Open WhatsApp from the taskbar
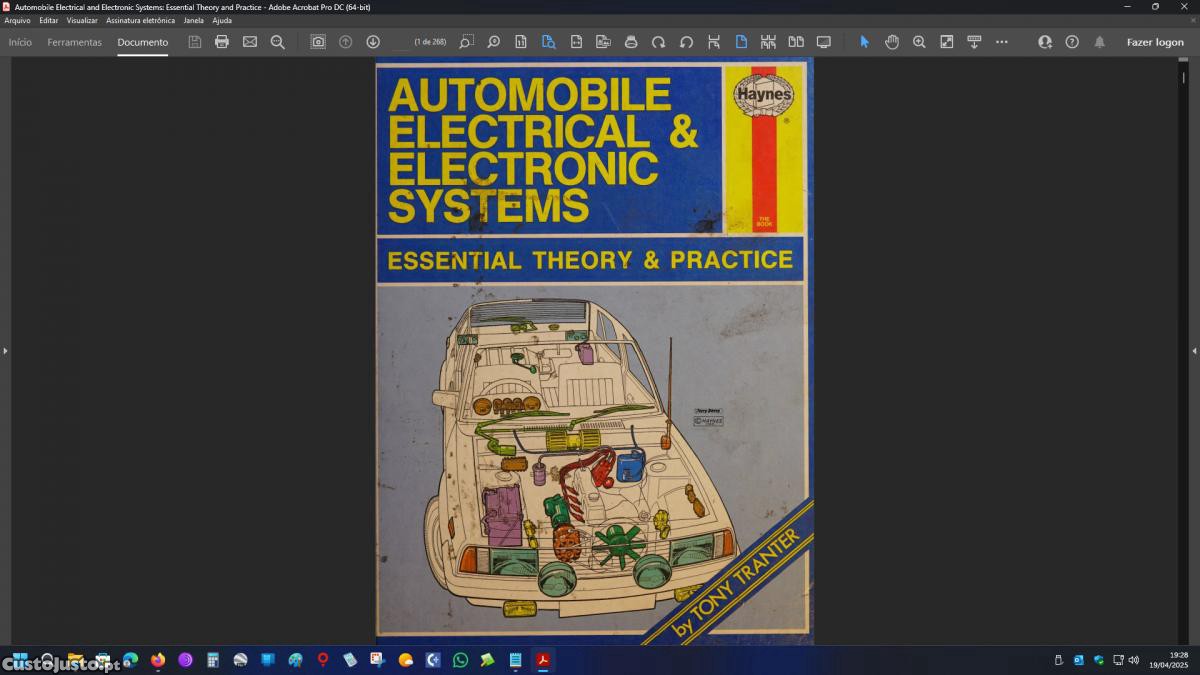Viewport: 1200px width, 675px height. pos(460,660)
